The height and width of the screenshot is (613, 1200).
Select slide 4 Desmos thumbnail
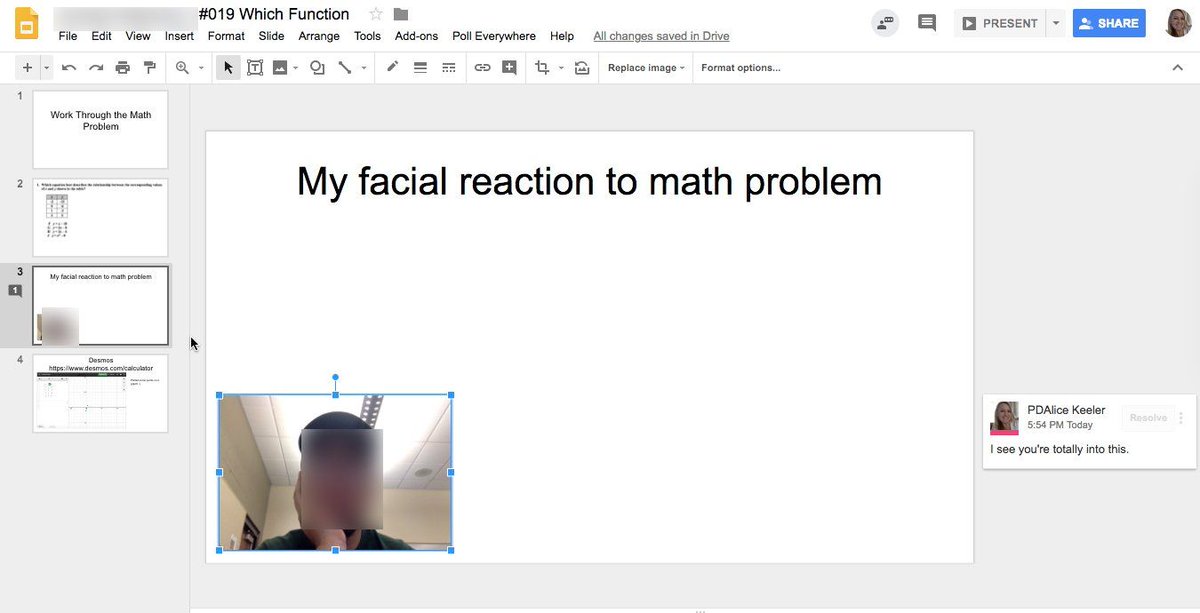[x=100, y=393]
